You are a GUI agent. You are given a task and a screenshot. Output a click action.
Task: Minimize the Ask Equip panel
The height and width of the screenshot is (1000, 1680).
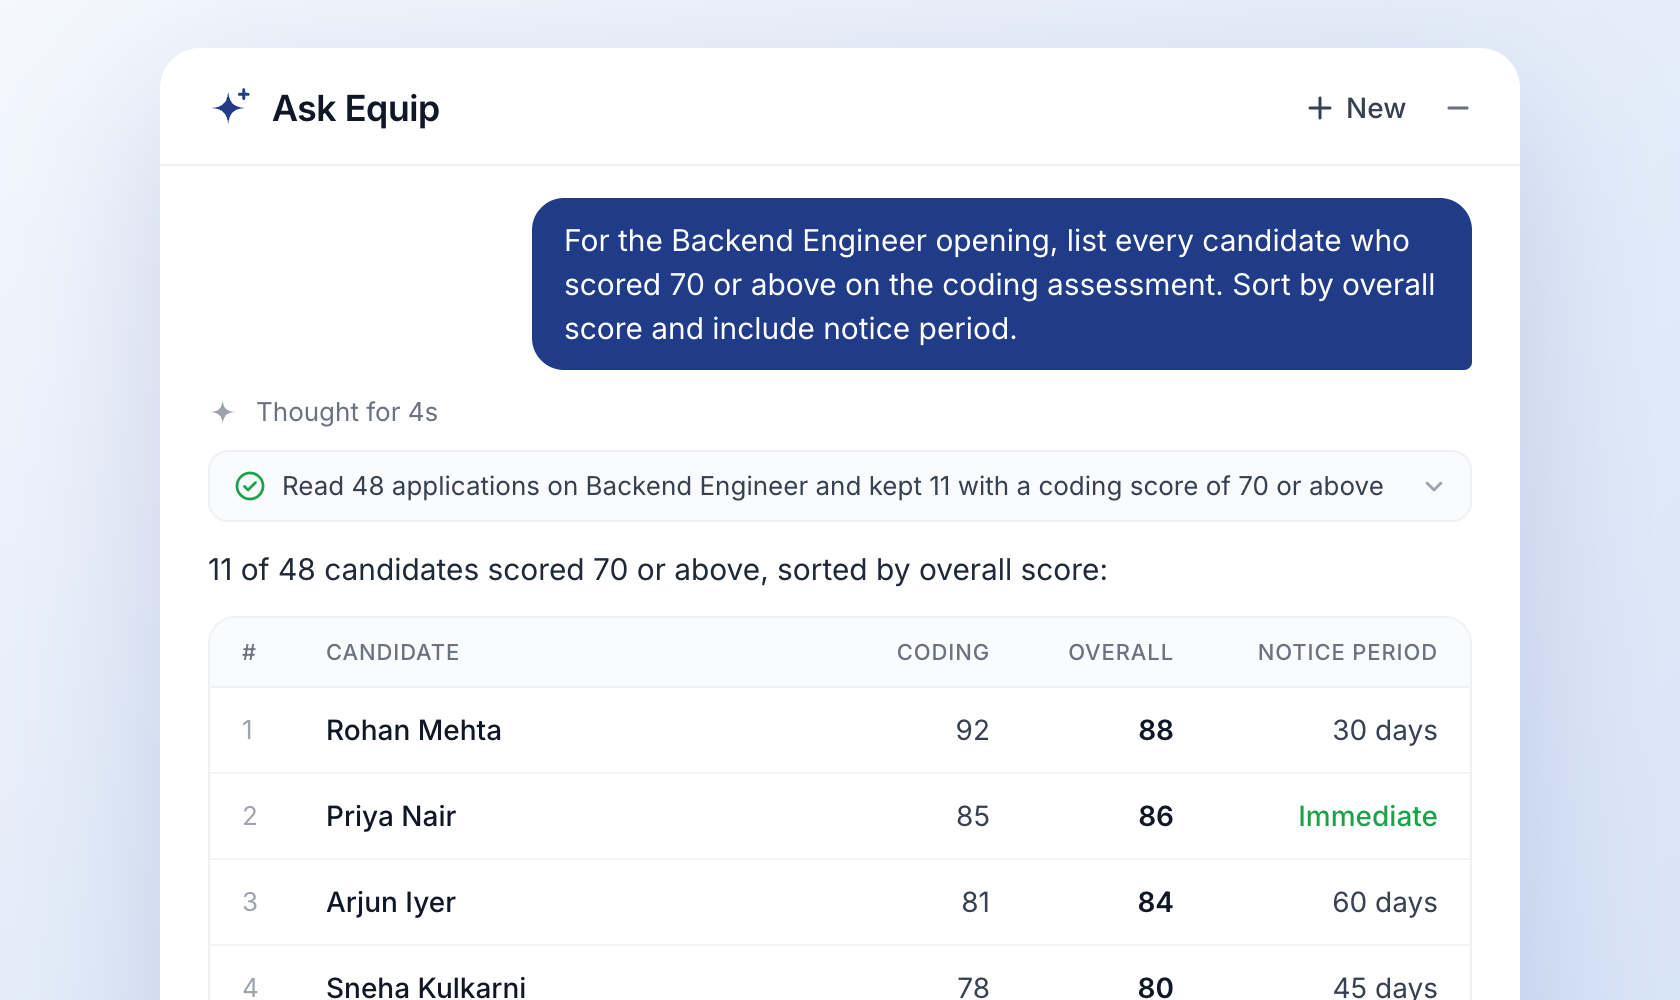click(x=1458, y=108)
